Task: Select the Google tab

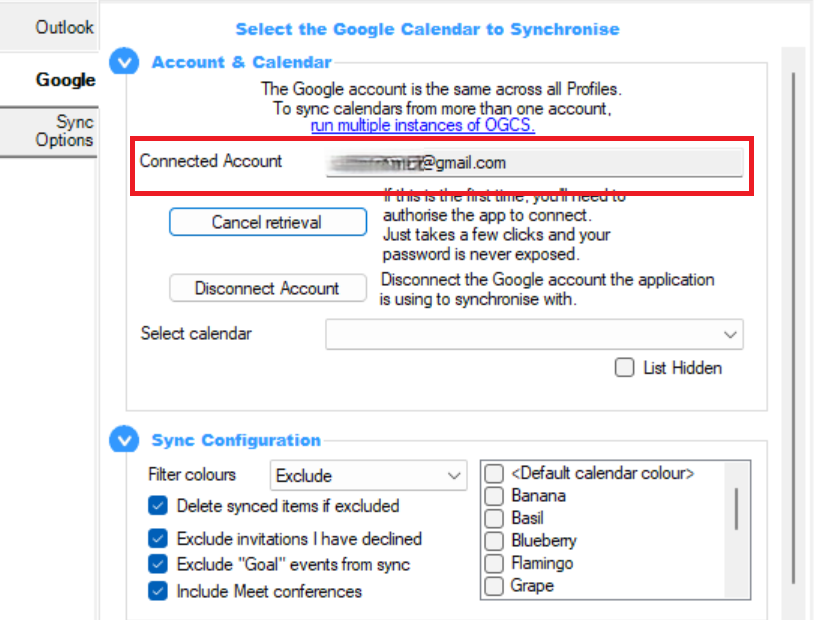Action: tap(49, 79)
